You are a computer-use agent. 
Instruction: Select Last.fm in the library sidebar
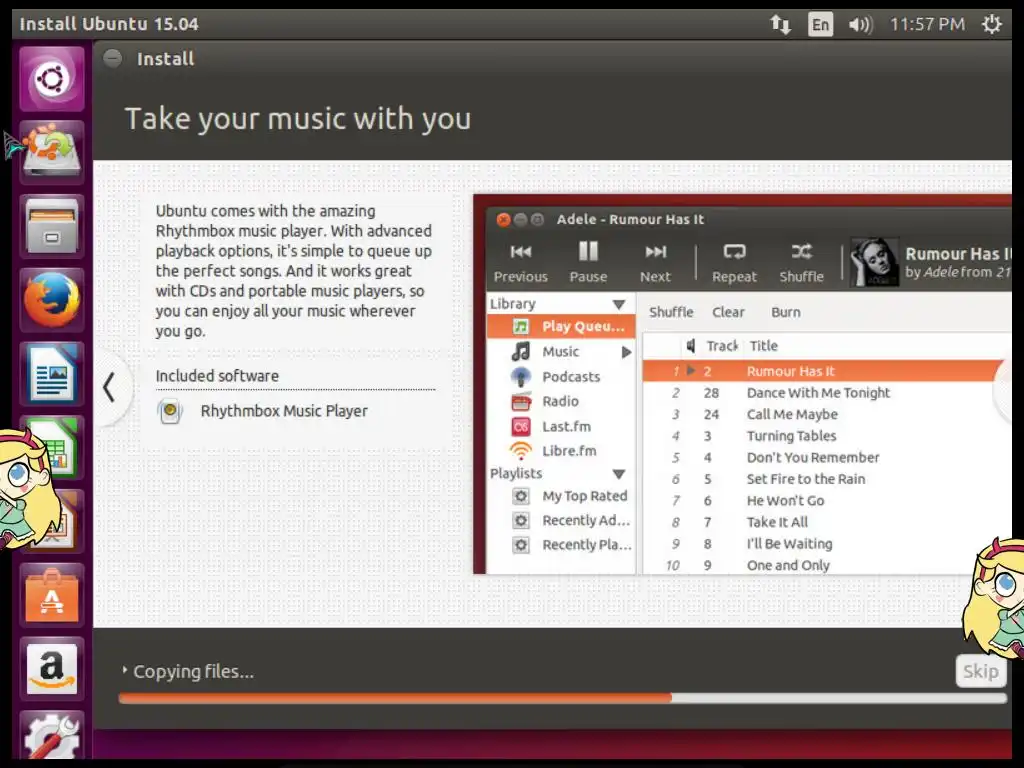[561, 426]
